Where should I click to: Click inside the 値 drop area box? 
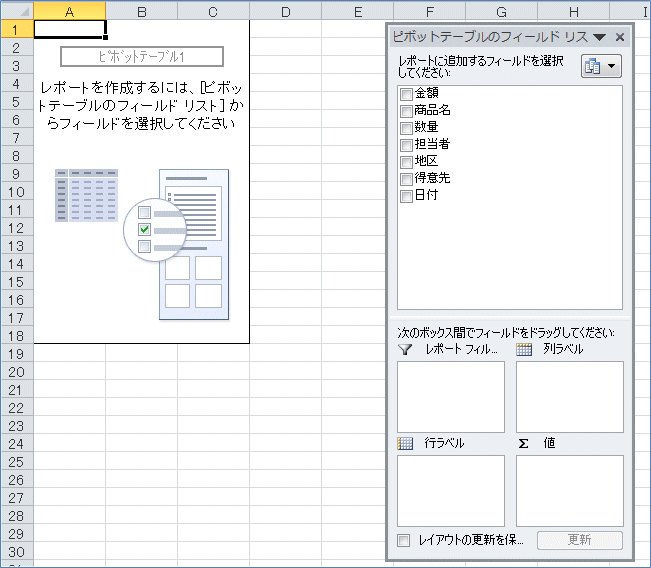(x=570, y=490)
